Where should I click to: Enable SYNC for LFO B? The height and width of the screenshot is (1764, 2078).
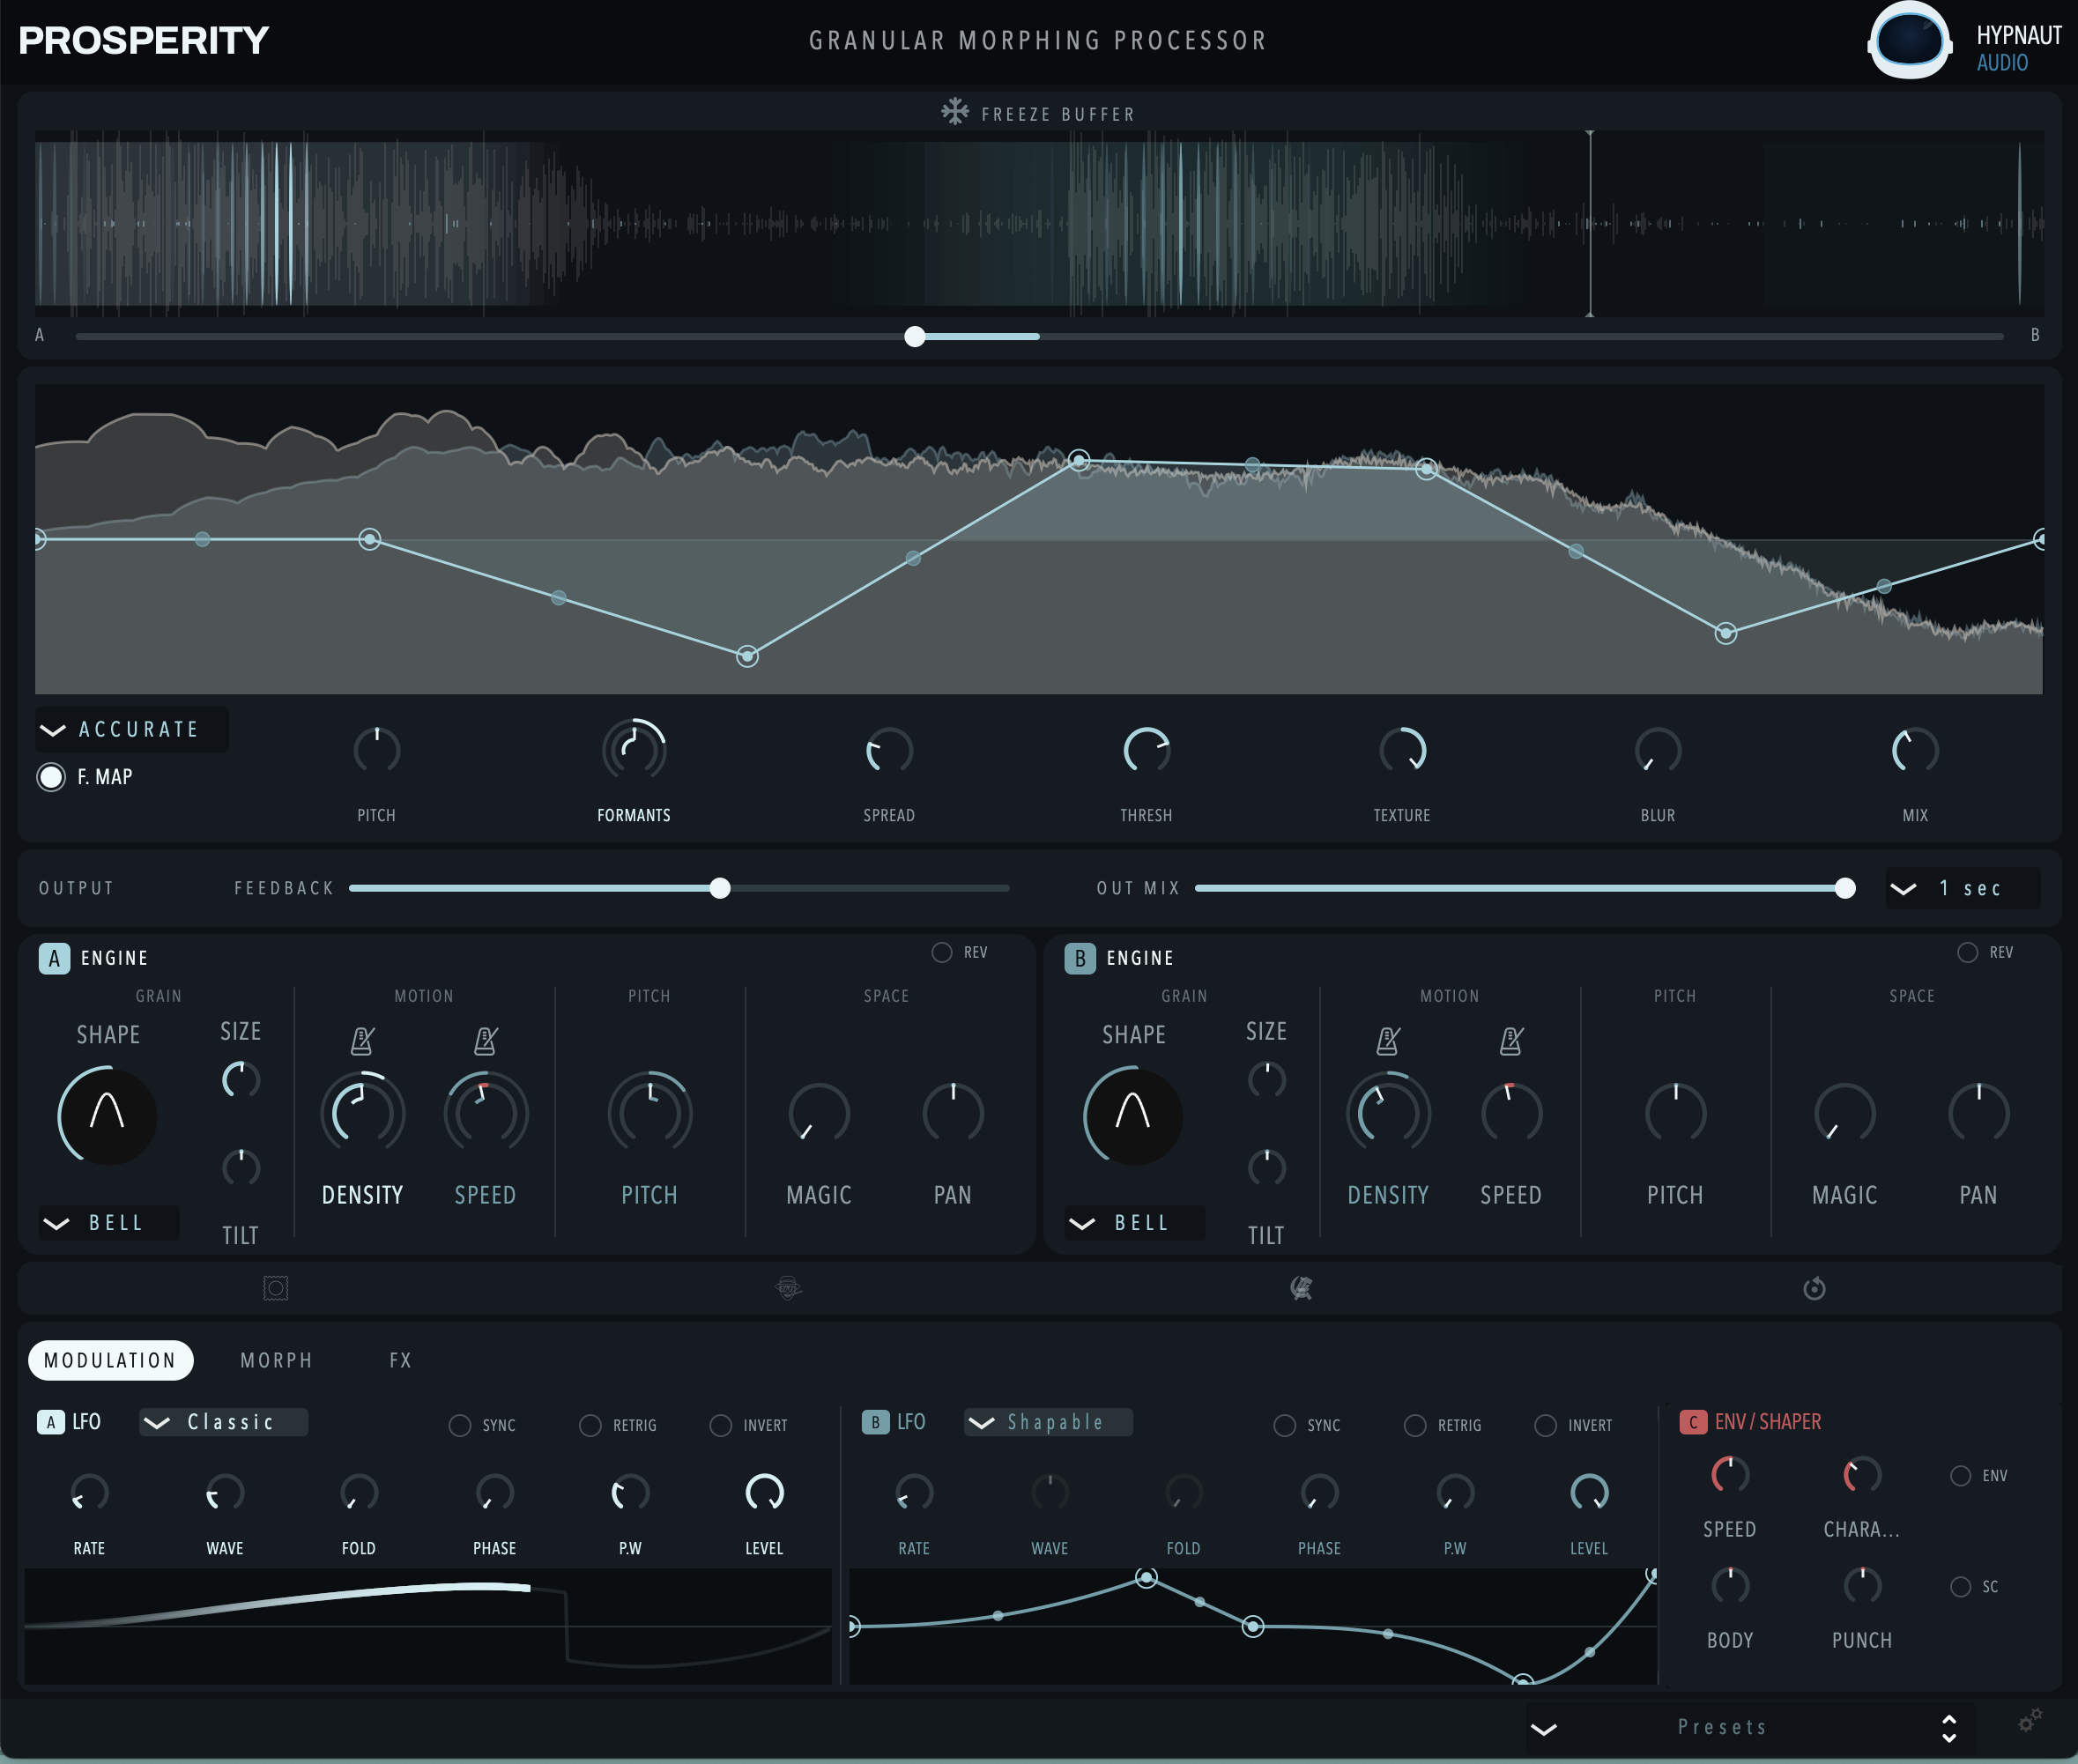pyautogui.click(x=1284, y=1425)
